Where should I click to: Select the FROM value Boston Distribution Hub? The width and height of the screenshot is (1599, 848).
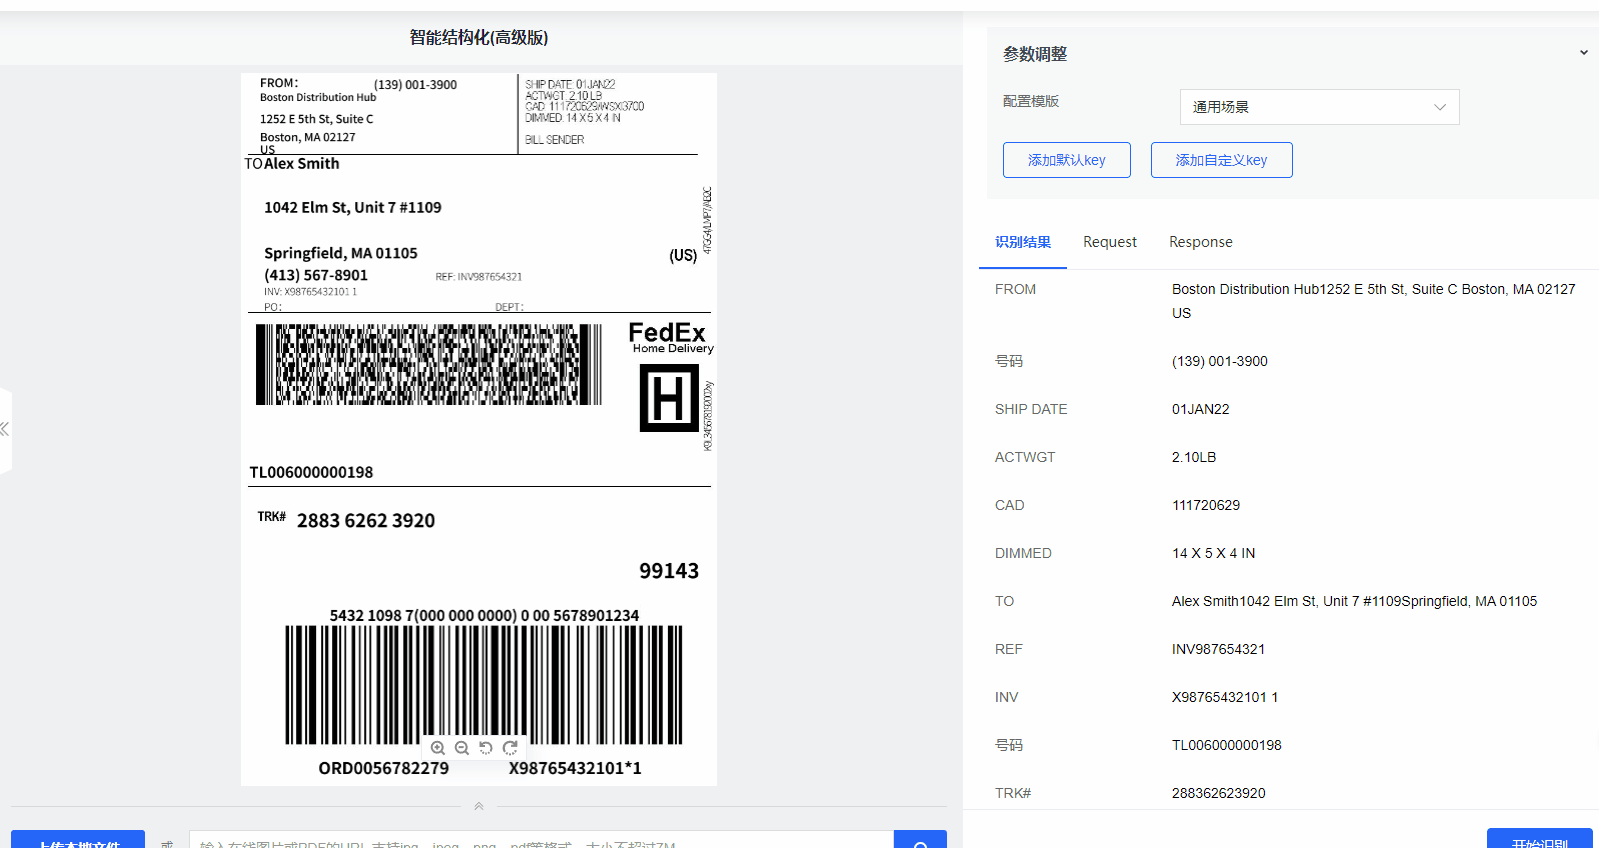click(x=1373, y=301)
